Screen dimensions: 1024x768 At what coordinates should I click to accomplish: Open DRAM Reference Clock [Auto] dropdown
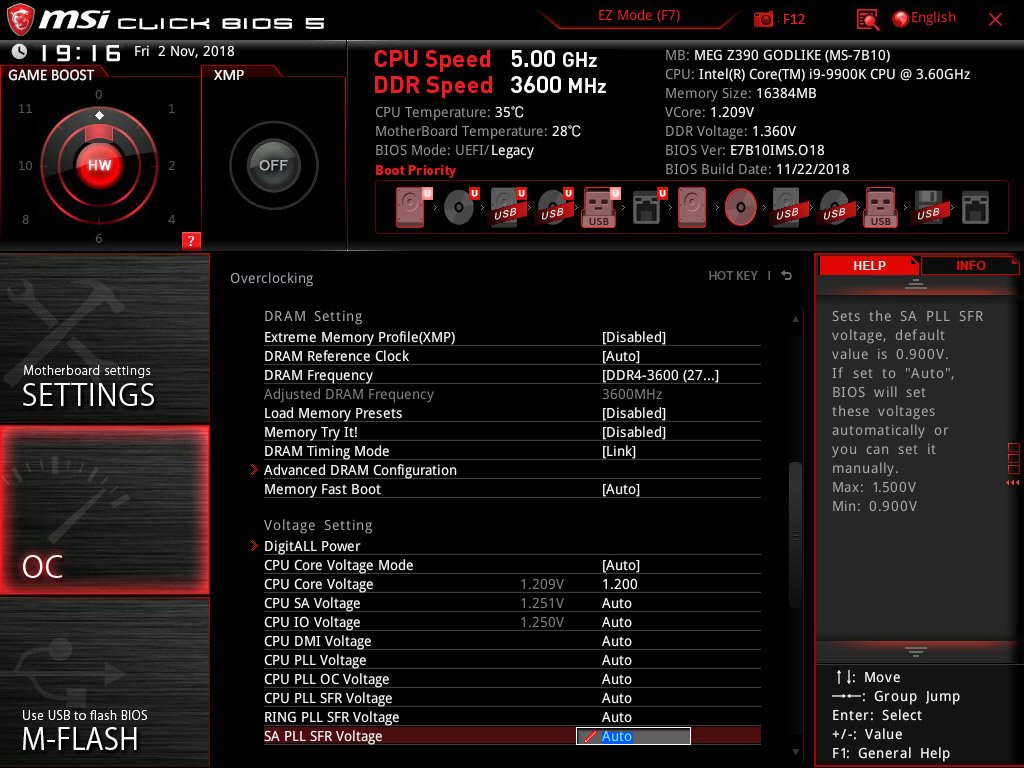pos(620,356)
